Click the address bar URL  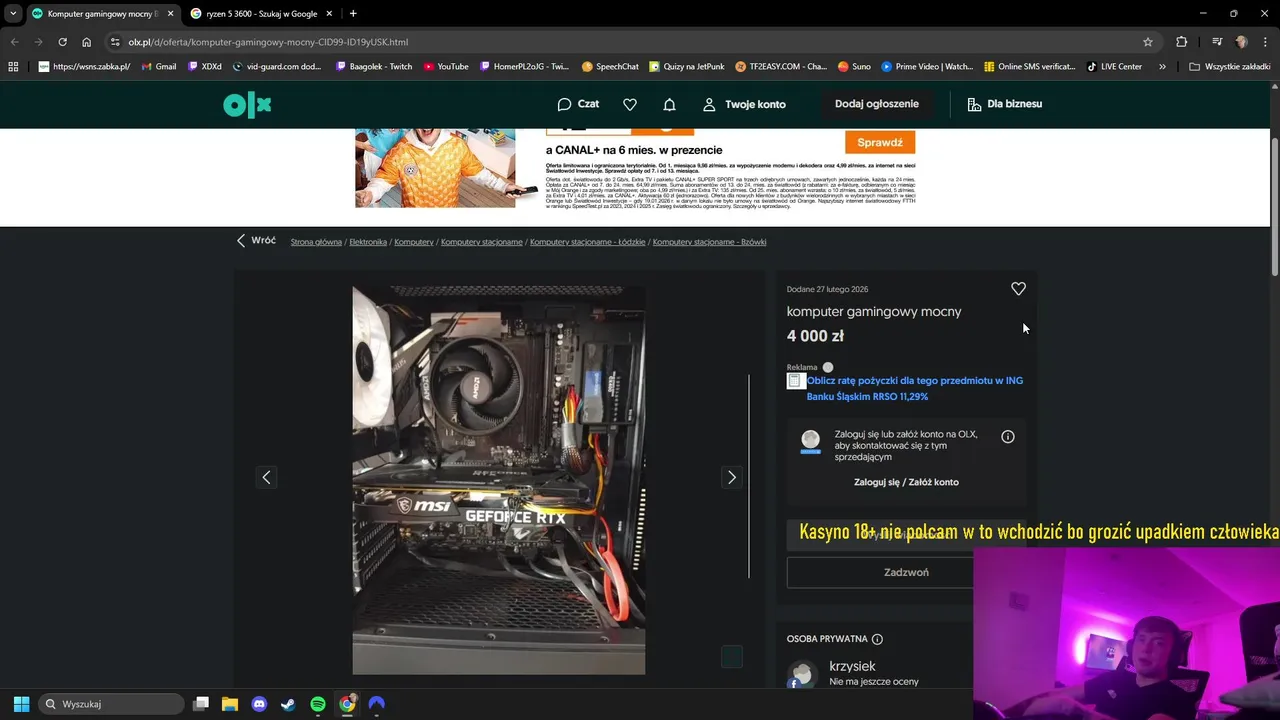(x=268, y=42)
